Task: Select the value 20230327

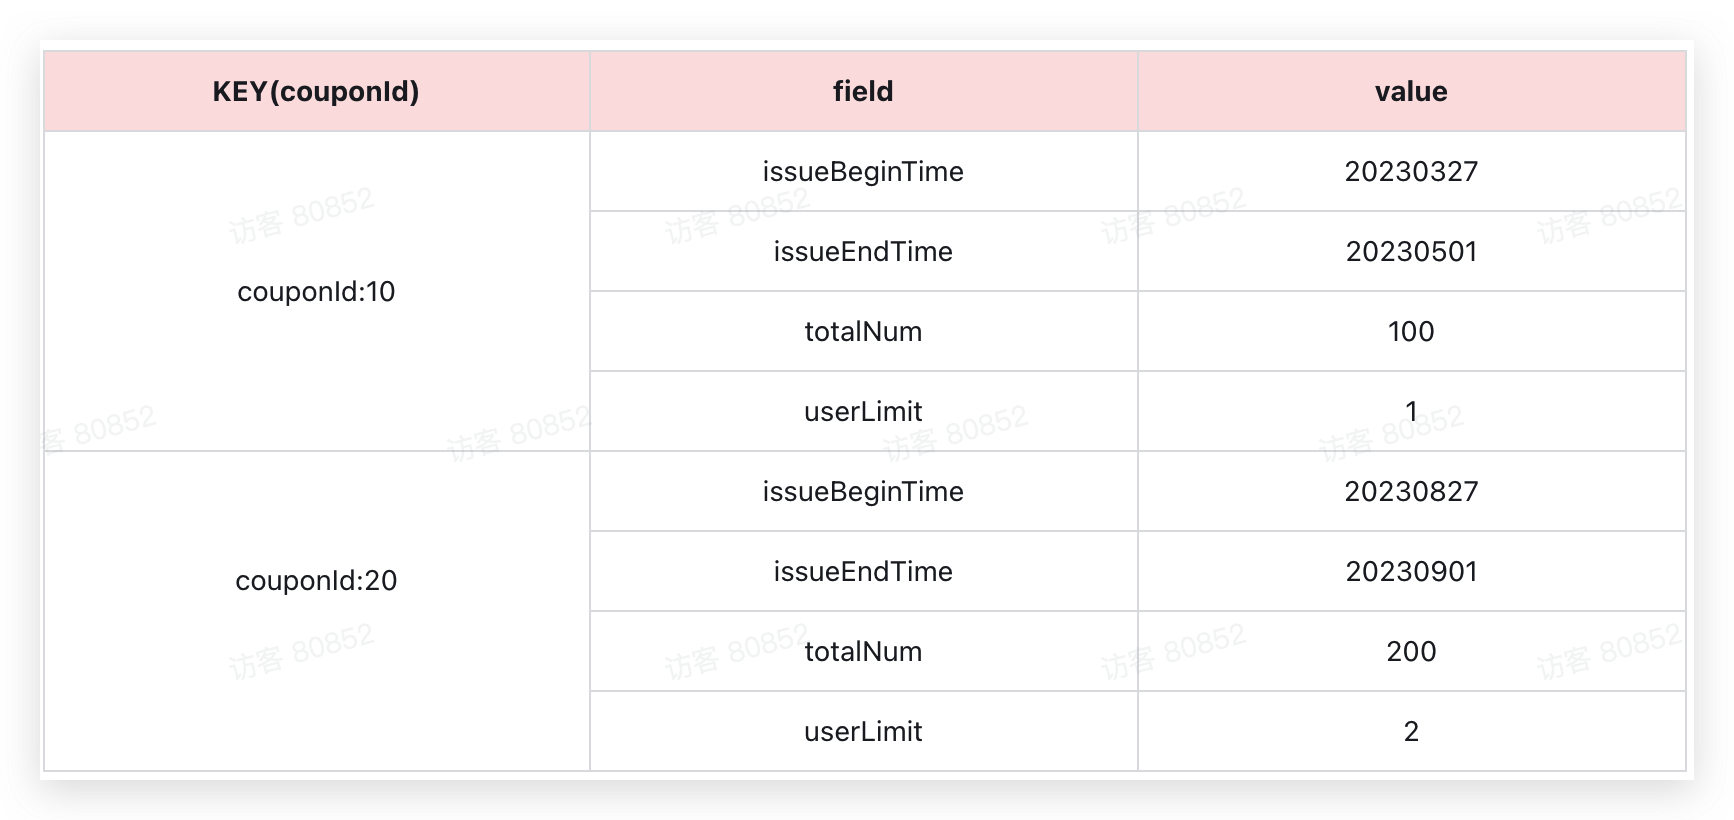Action: point(1411,172)
